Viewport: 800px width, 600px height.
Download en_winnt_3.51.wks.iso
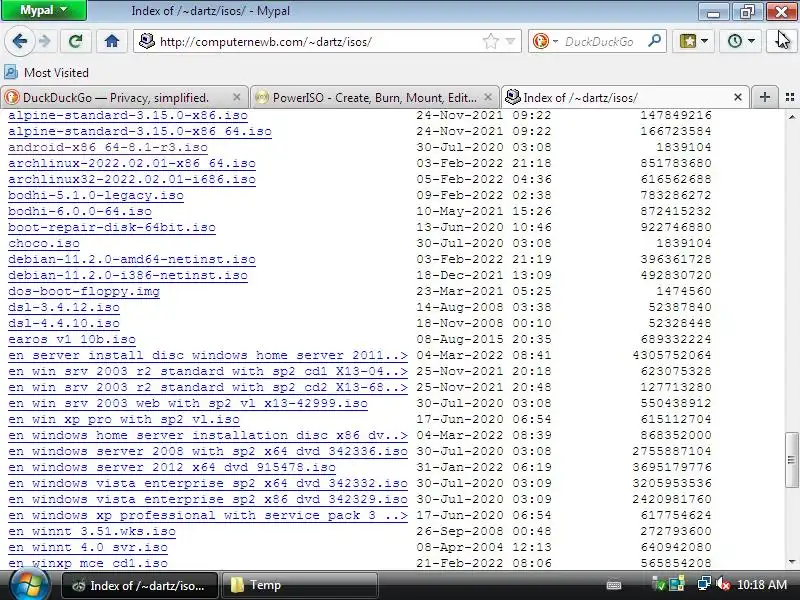coord(92,531)
